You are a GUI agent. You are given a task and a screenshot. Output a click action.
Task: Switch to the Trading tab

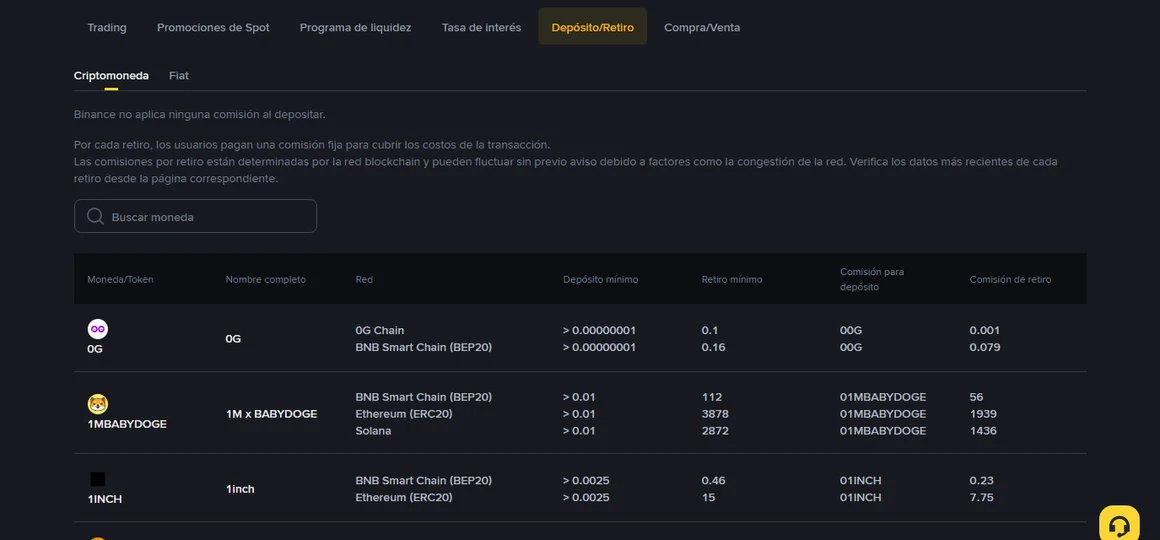(x=107, y=27)
